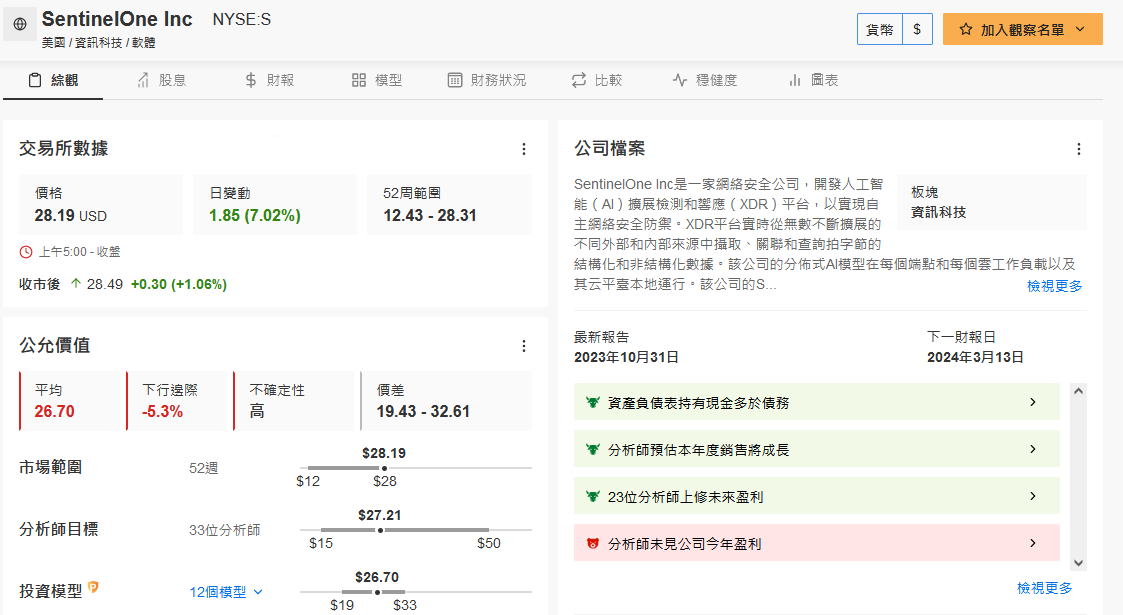Click the 價差 19.43 - 32.61 card
This screenshot has height=615, width=1123.
click(x=446, y=401)
